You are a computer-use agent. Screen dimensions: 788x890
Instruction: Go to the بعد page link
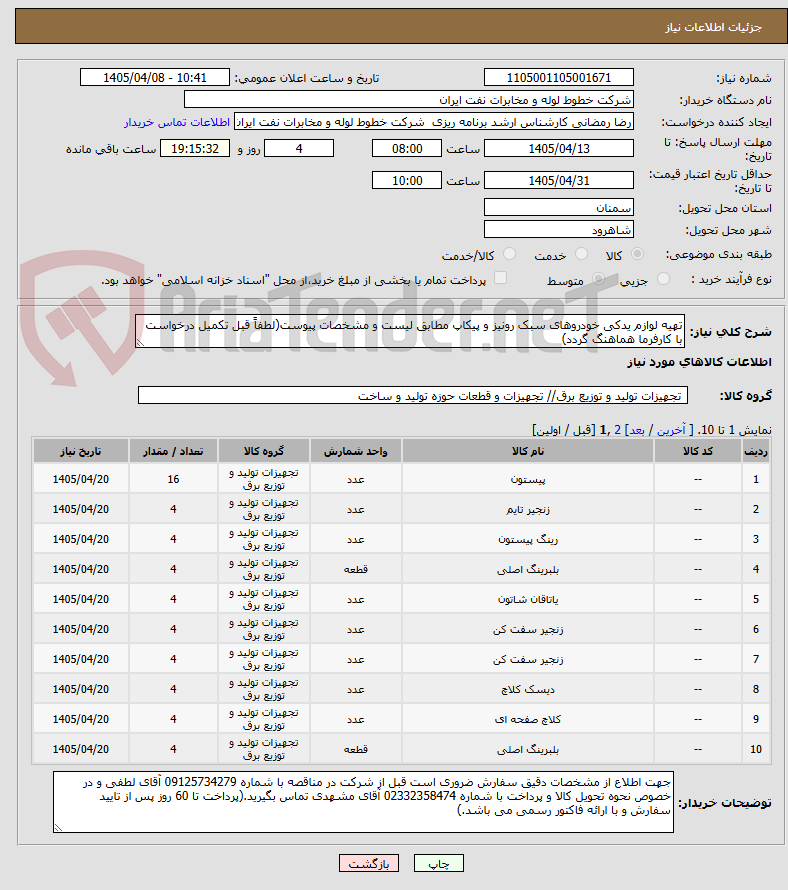(637, 430)
